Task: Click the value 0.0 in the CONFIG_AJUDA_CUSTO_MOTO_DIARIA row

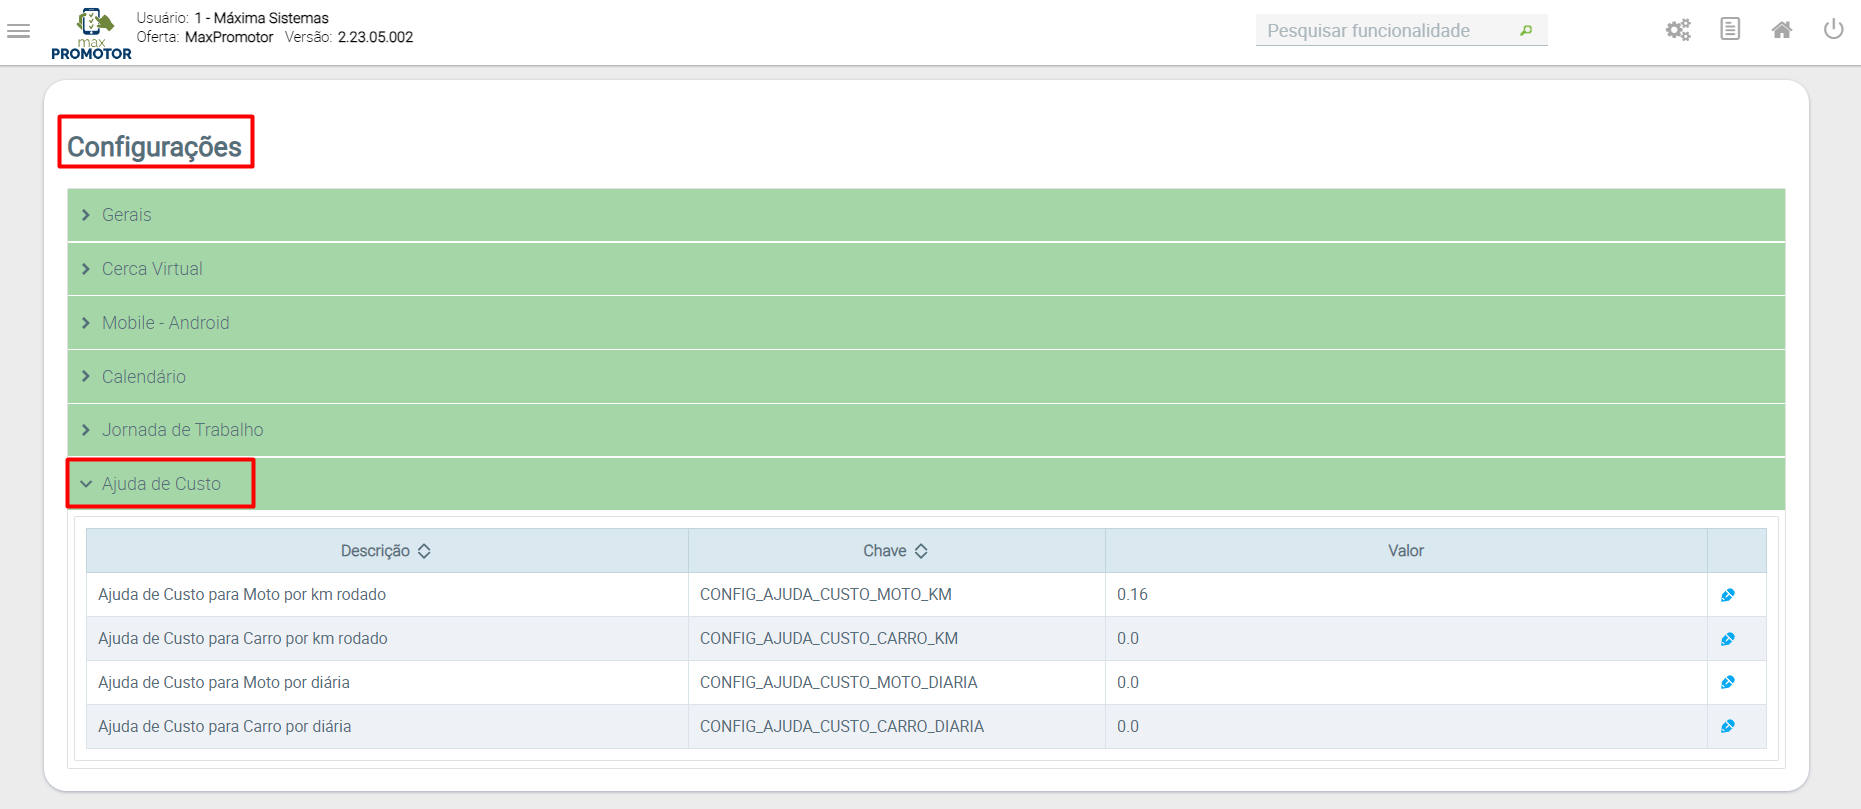Action: [x=1128, y=683]
